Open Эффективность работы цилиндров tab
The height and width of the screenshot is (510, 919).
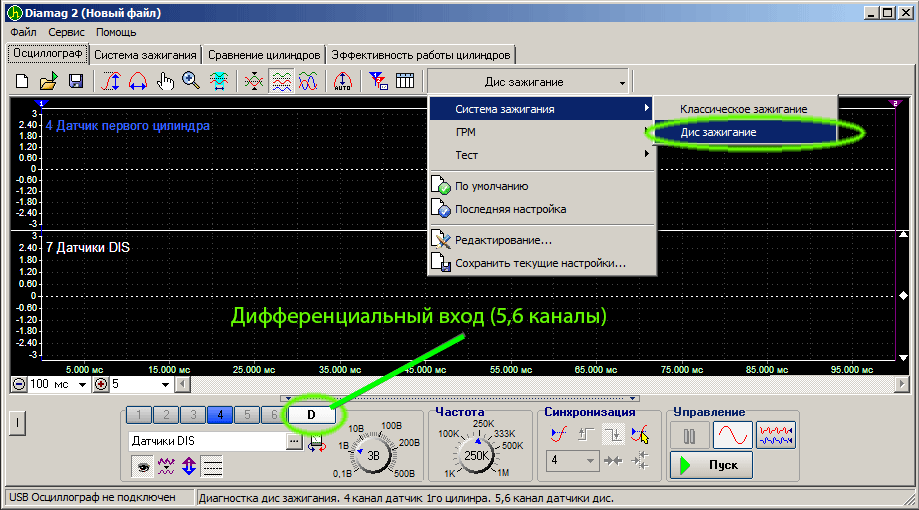[421, 55]
